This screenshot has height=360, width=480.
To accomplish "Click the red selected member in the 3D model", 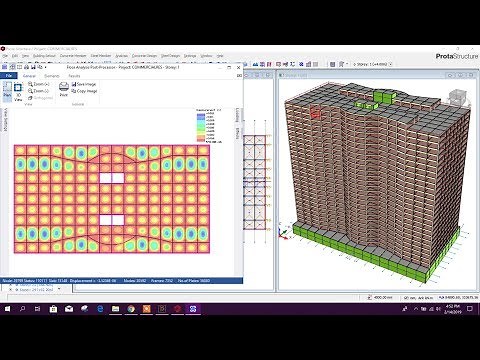I will [315, 112].
